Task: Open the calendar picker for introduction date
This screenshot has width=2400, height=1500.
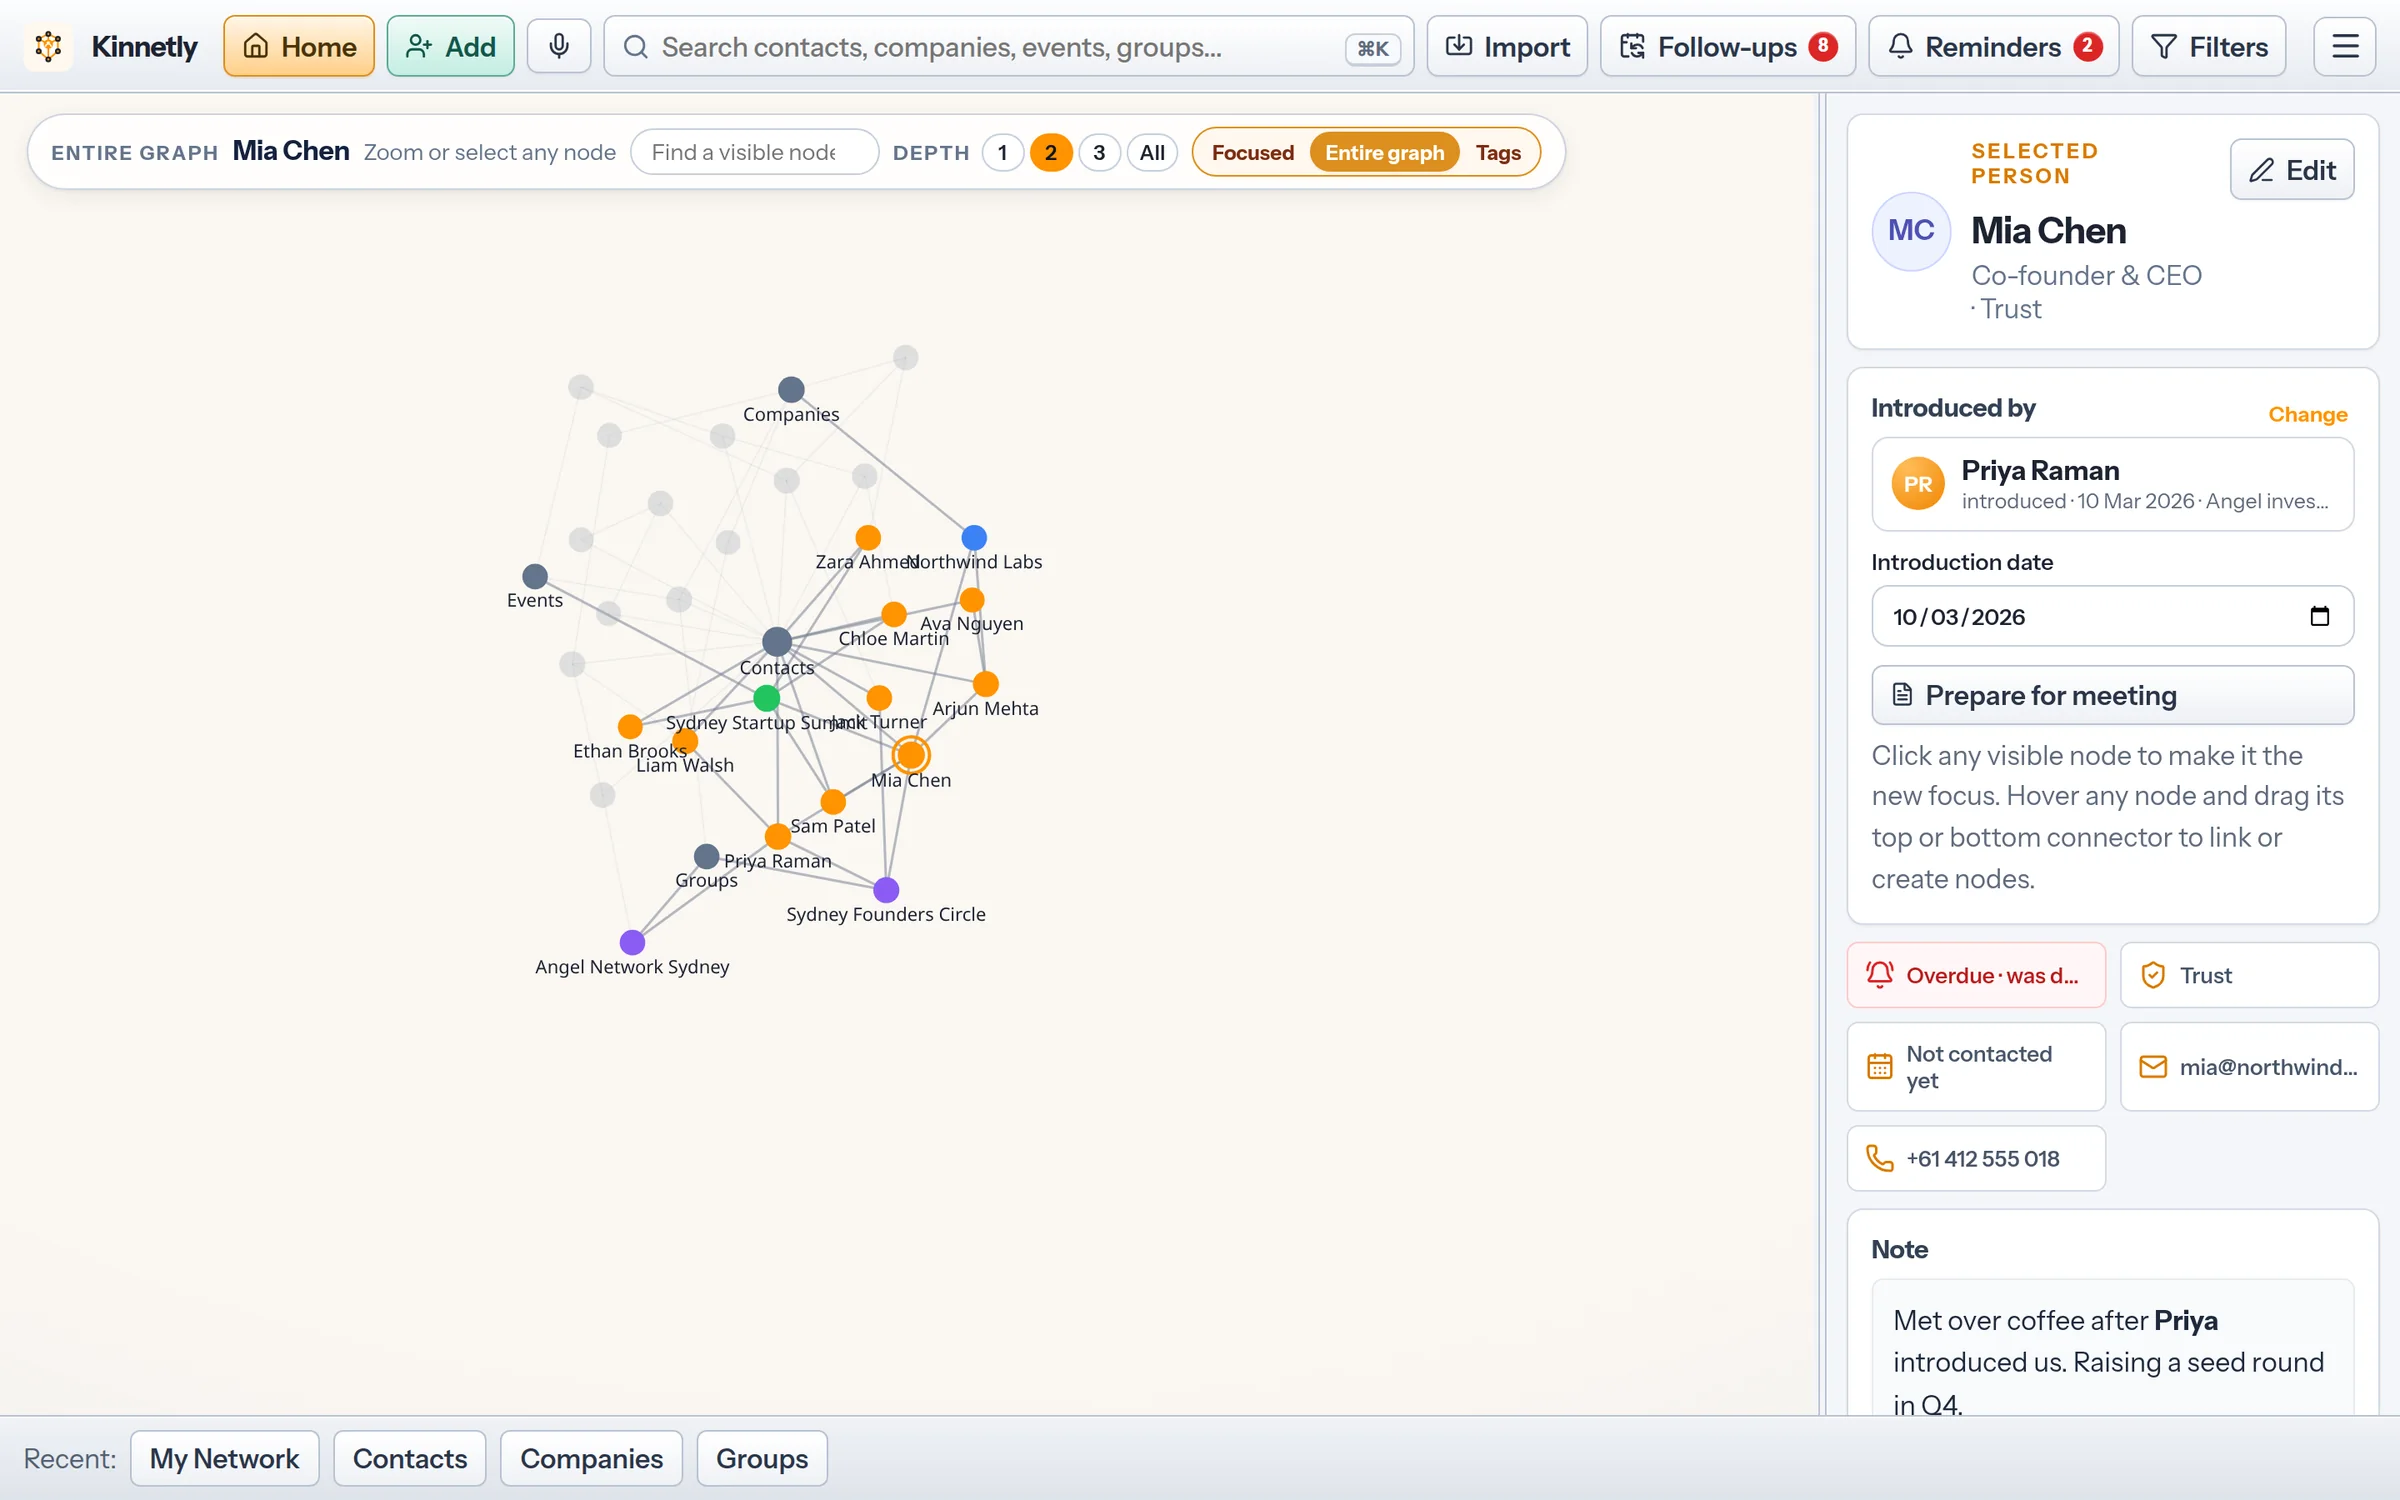Action: point(2320,616)
